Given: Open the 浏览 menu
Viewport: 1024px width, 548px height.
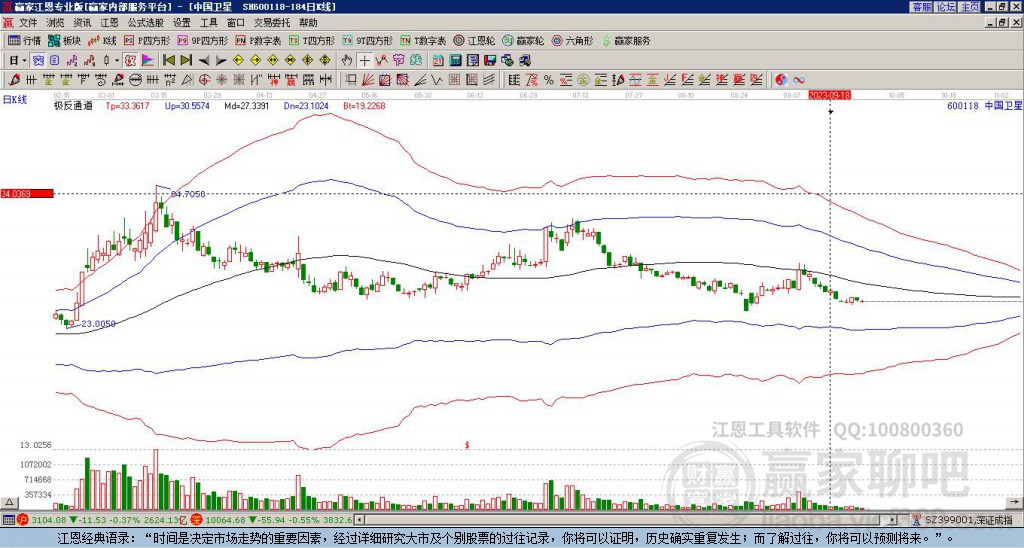Looking at the screenshot, I should [x=56, y=23].
